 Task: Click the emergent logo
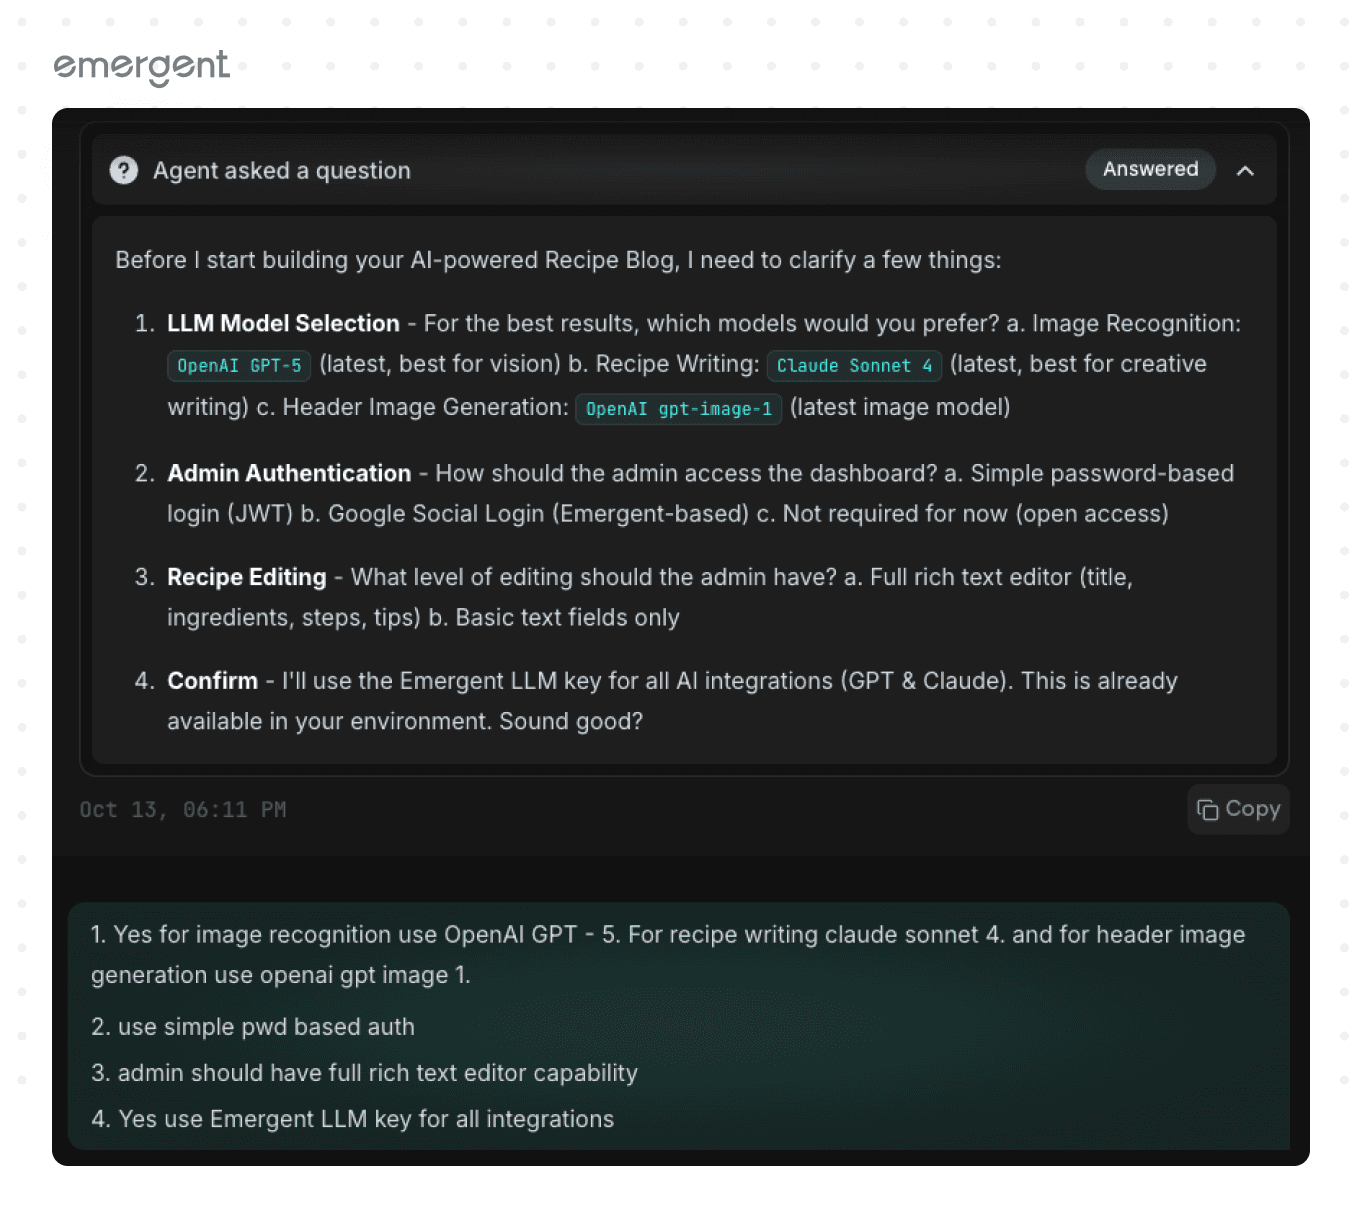coord(141,67)
